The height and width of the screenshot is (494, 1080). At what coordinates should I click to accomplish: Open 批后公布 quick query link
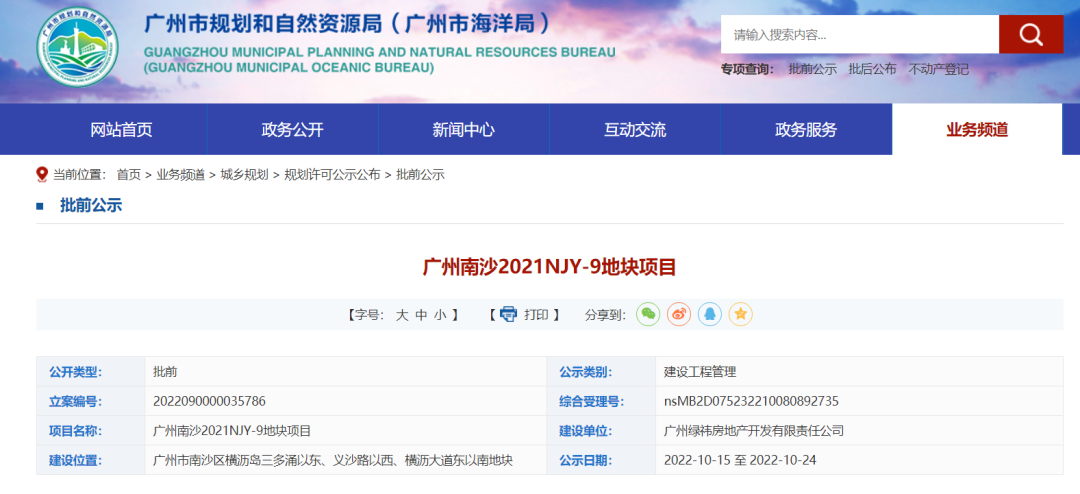coord(873,69)
